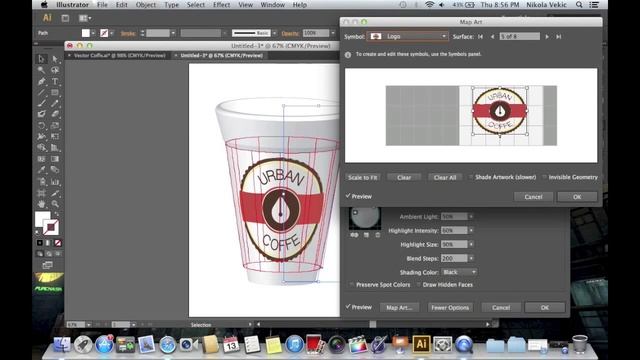Select the Blend tool

pos(55,170)
